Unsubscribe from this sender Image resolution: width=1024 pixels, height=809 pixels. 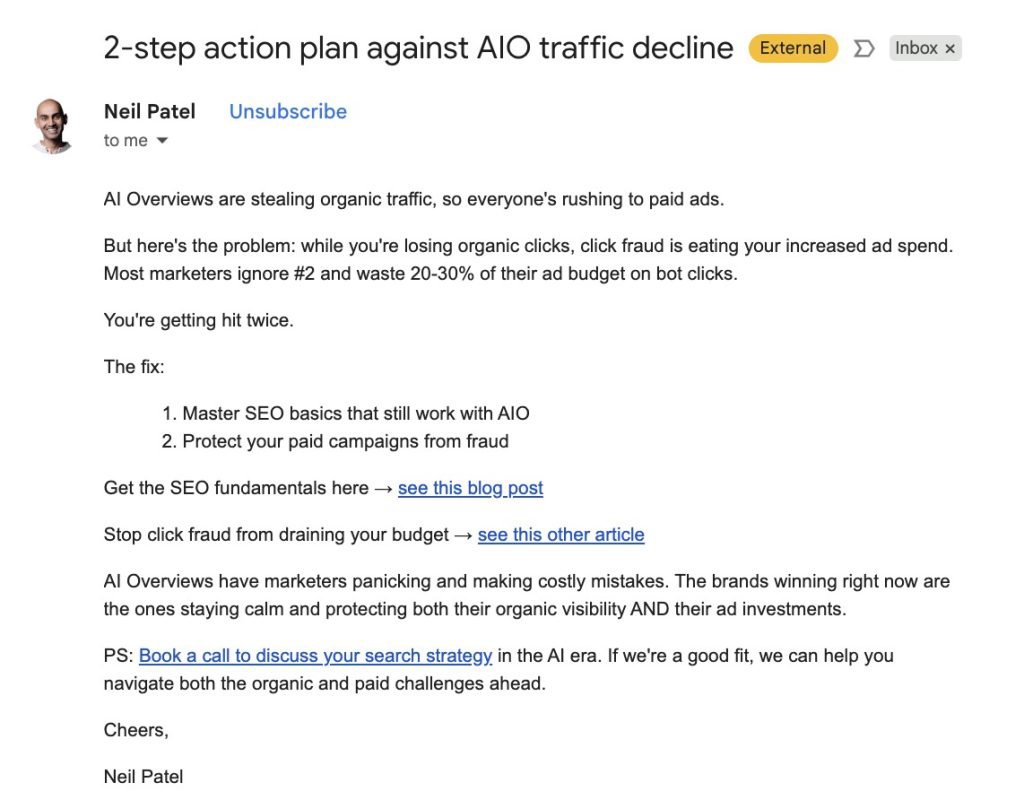[288, 112]
